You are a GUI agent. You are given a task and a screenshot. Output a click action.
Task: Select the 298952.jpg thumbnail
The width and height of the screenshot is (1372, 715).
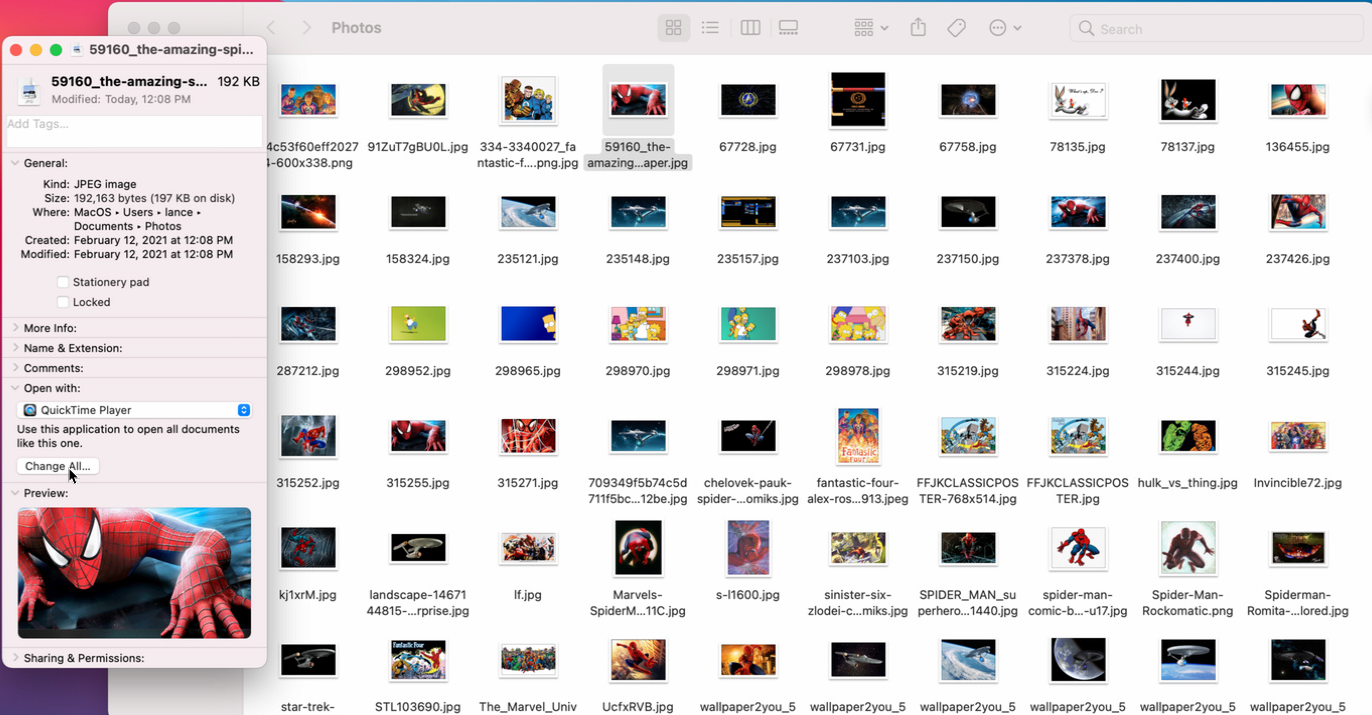418,324
